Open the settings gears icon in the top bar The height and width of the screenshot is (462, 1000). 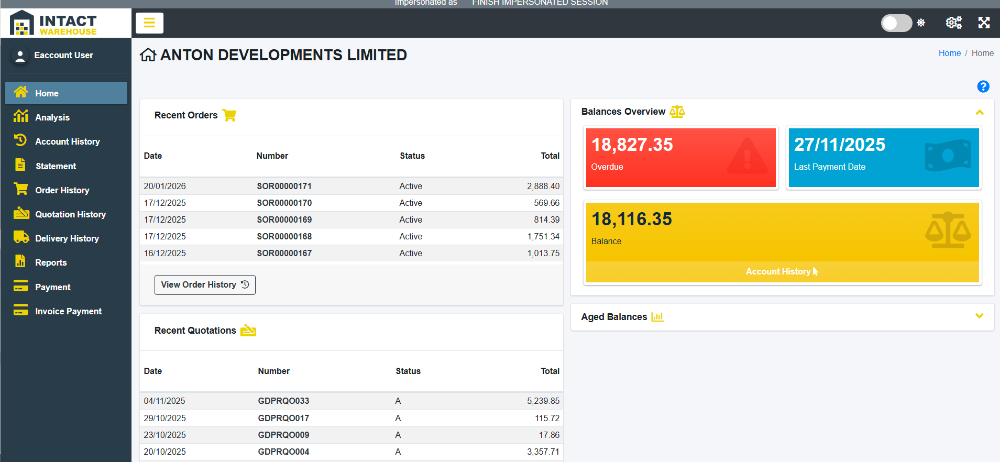click(x=953, y=23)
